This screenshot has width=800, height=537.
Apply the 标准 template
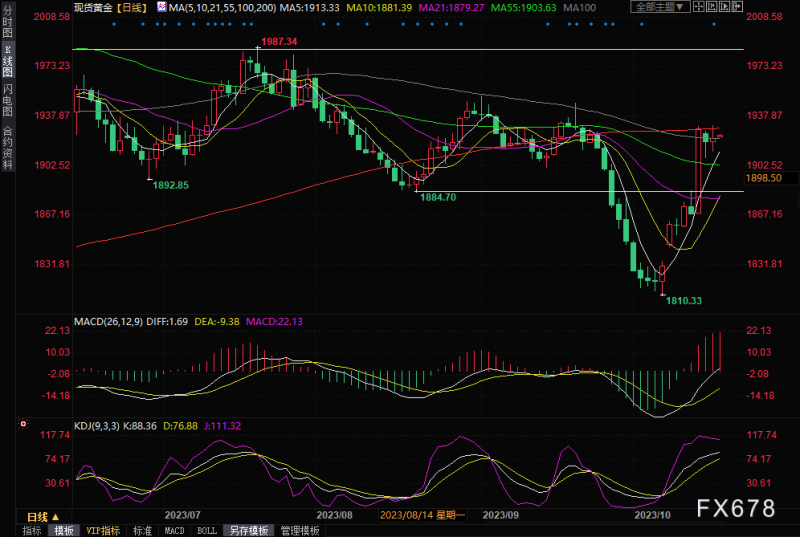point(141,530)
